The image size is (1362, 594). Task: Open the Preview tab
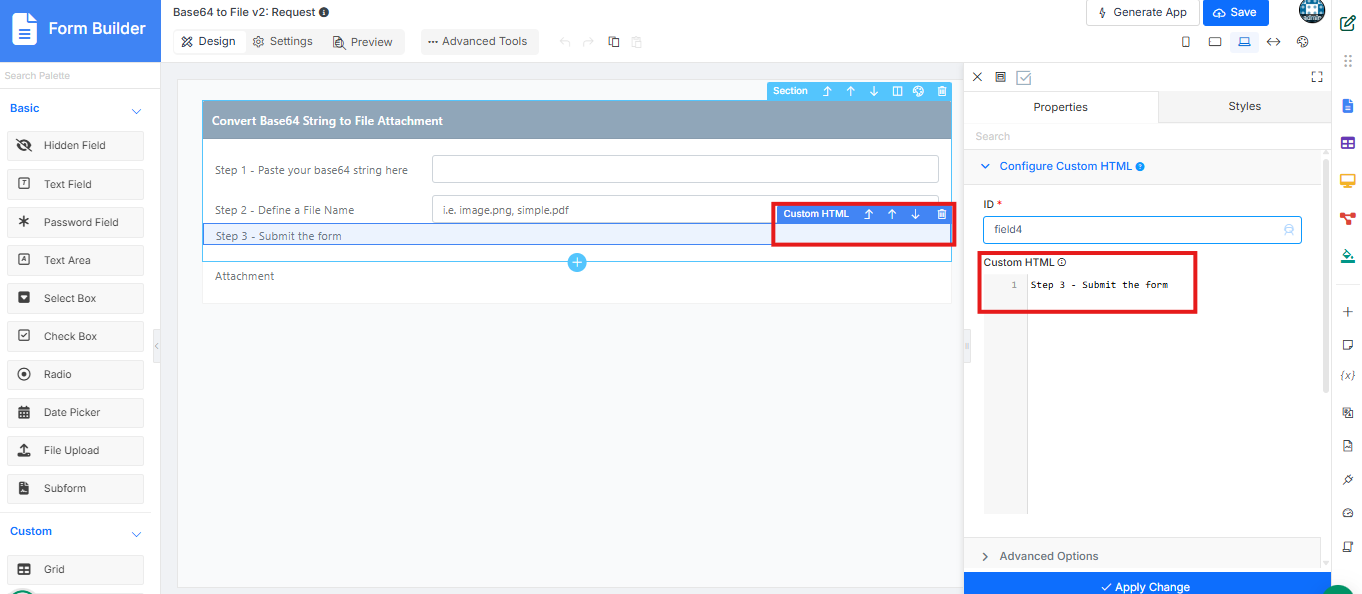(x=362, y=42)
